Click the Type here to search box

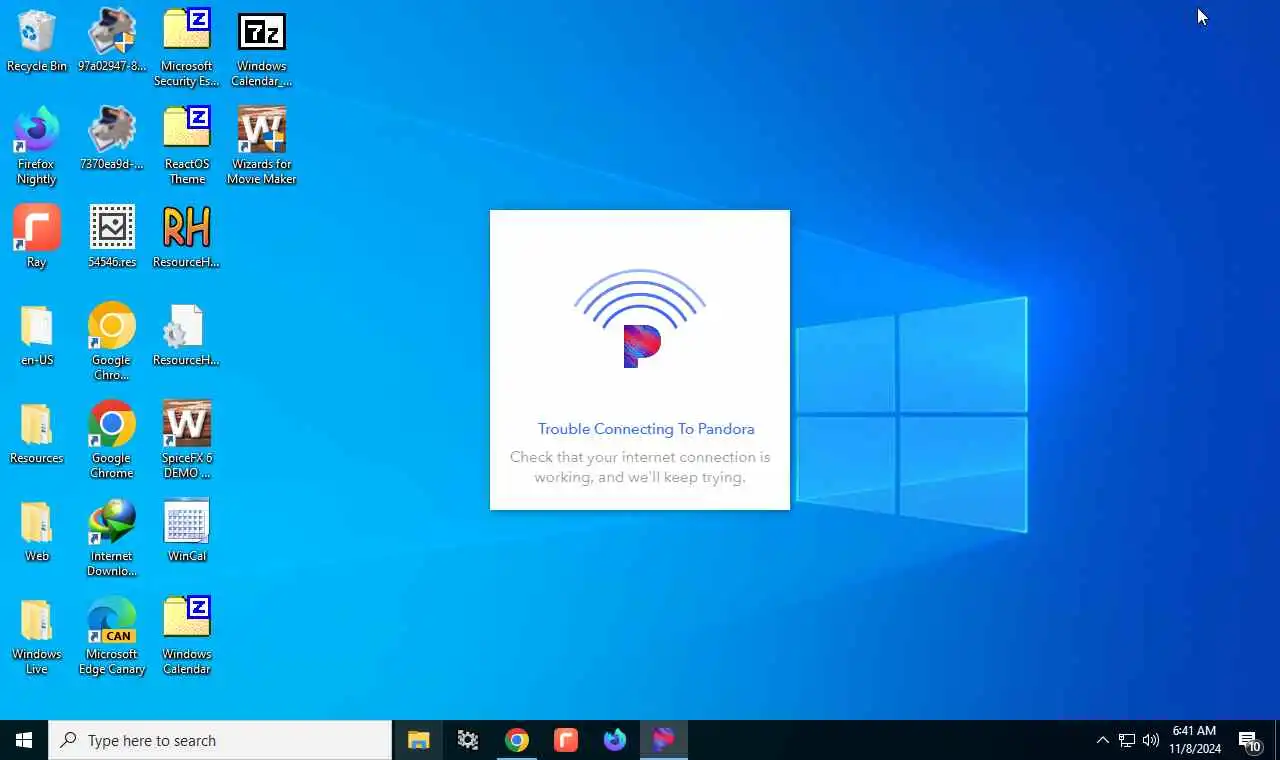220,740
